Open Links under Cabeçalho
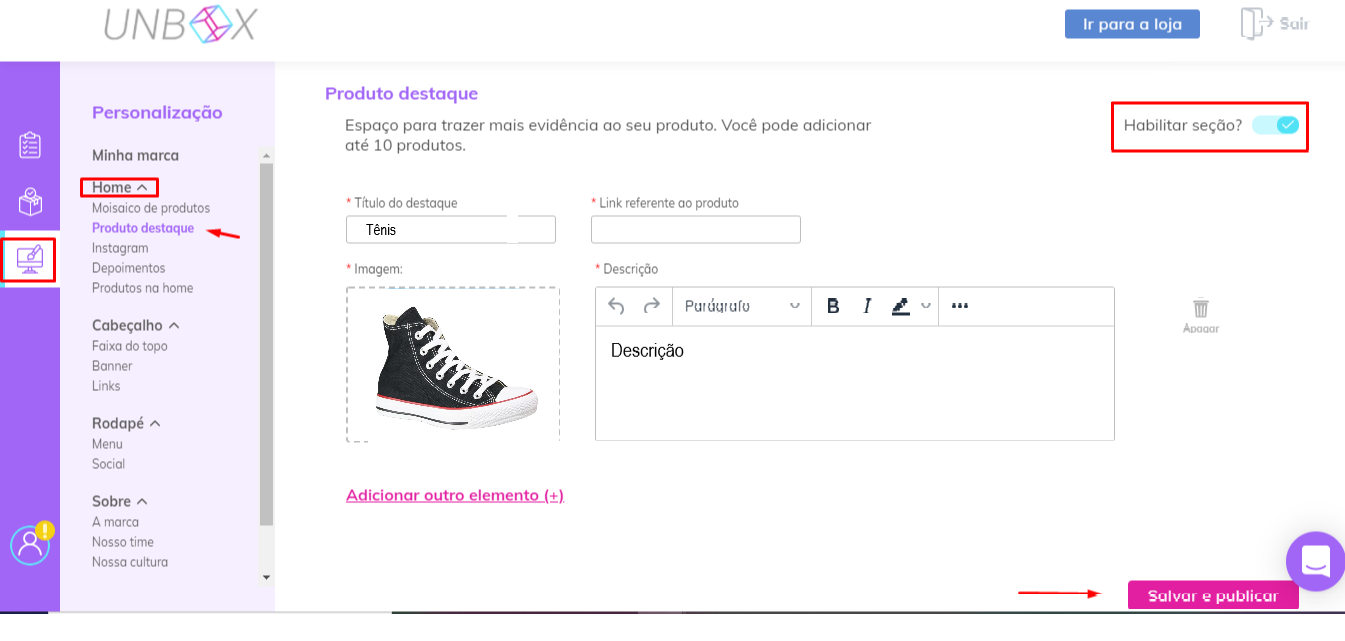 [106, 386]
